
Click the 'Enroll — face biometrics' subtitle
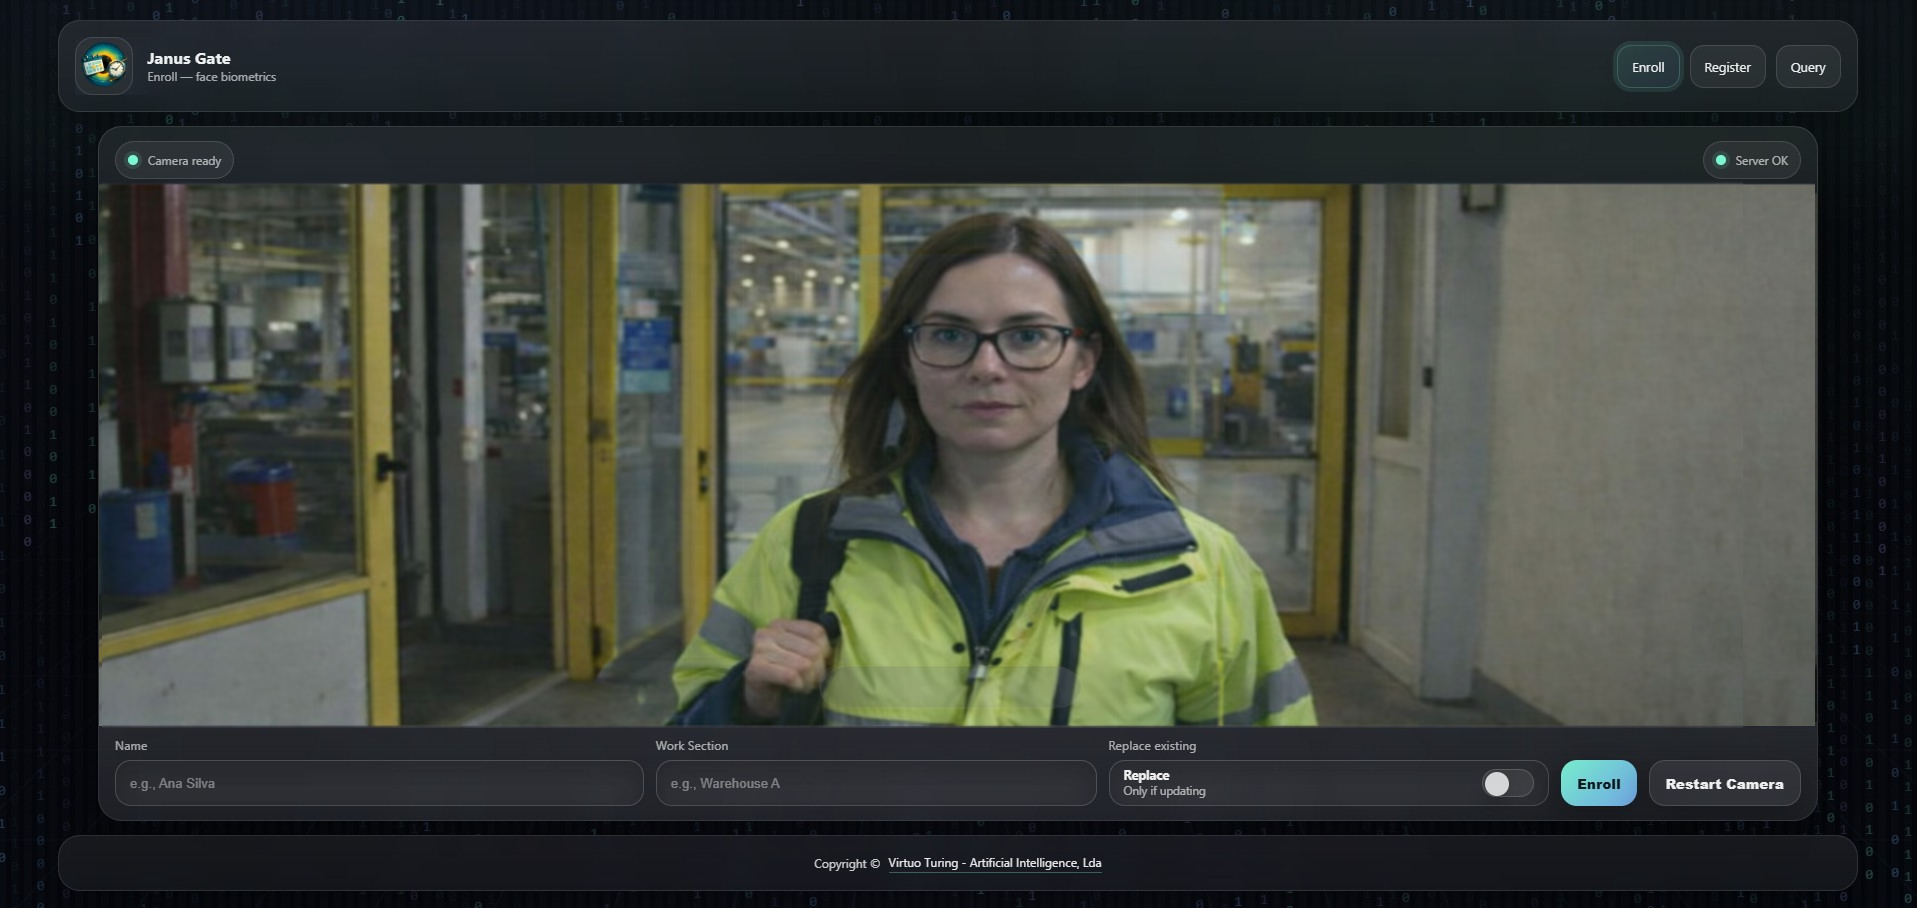point(211,77)
